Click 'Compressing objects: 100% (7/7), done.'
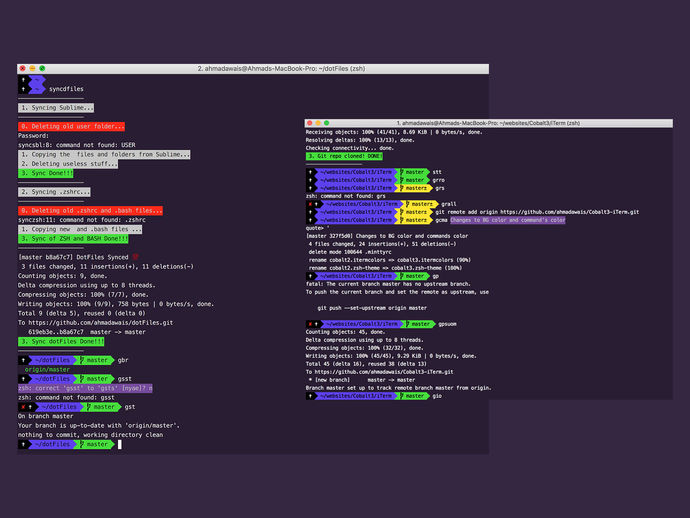 [83, 294]
